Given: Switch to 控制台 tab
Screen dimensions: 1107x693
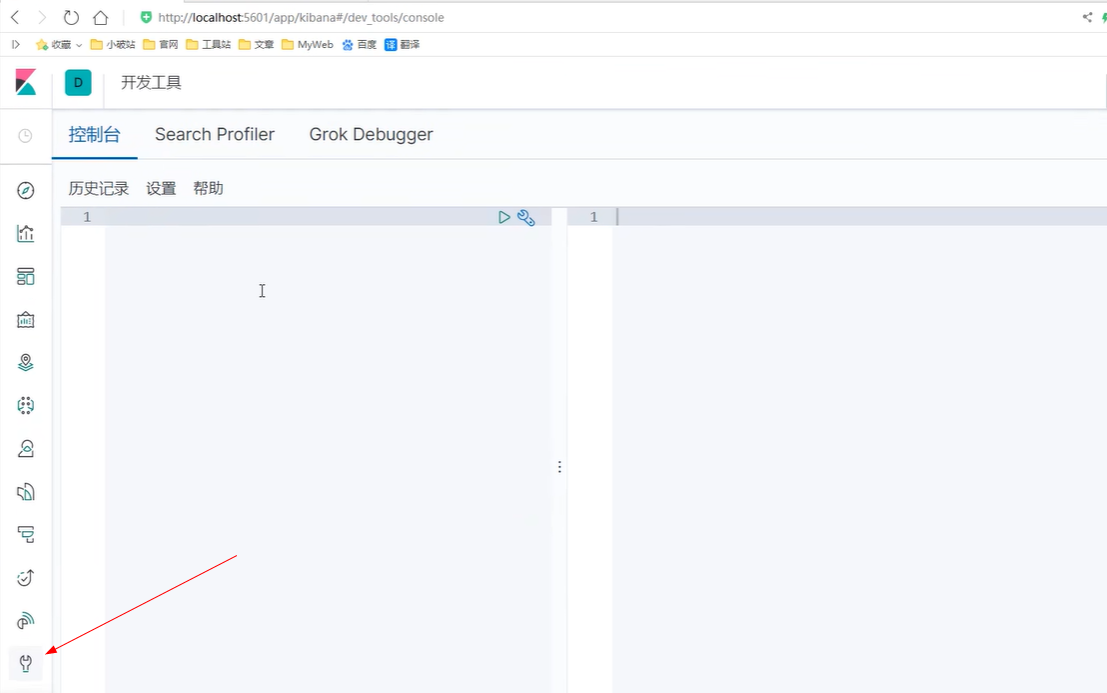Looking at the screenshot, I should (x=95, y=134).
